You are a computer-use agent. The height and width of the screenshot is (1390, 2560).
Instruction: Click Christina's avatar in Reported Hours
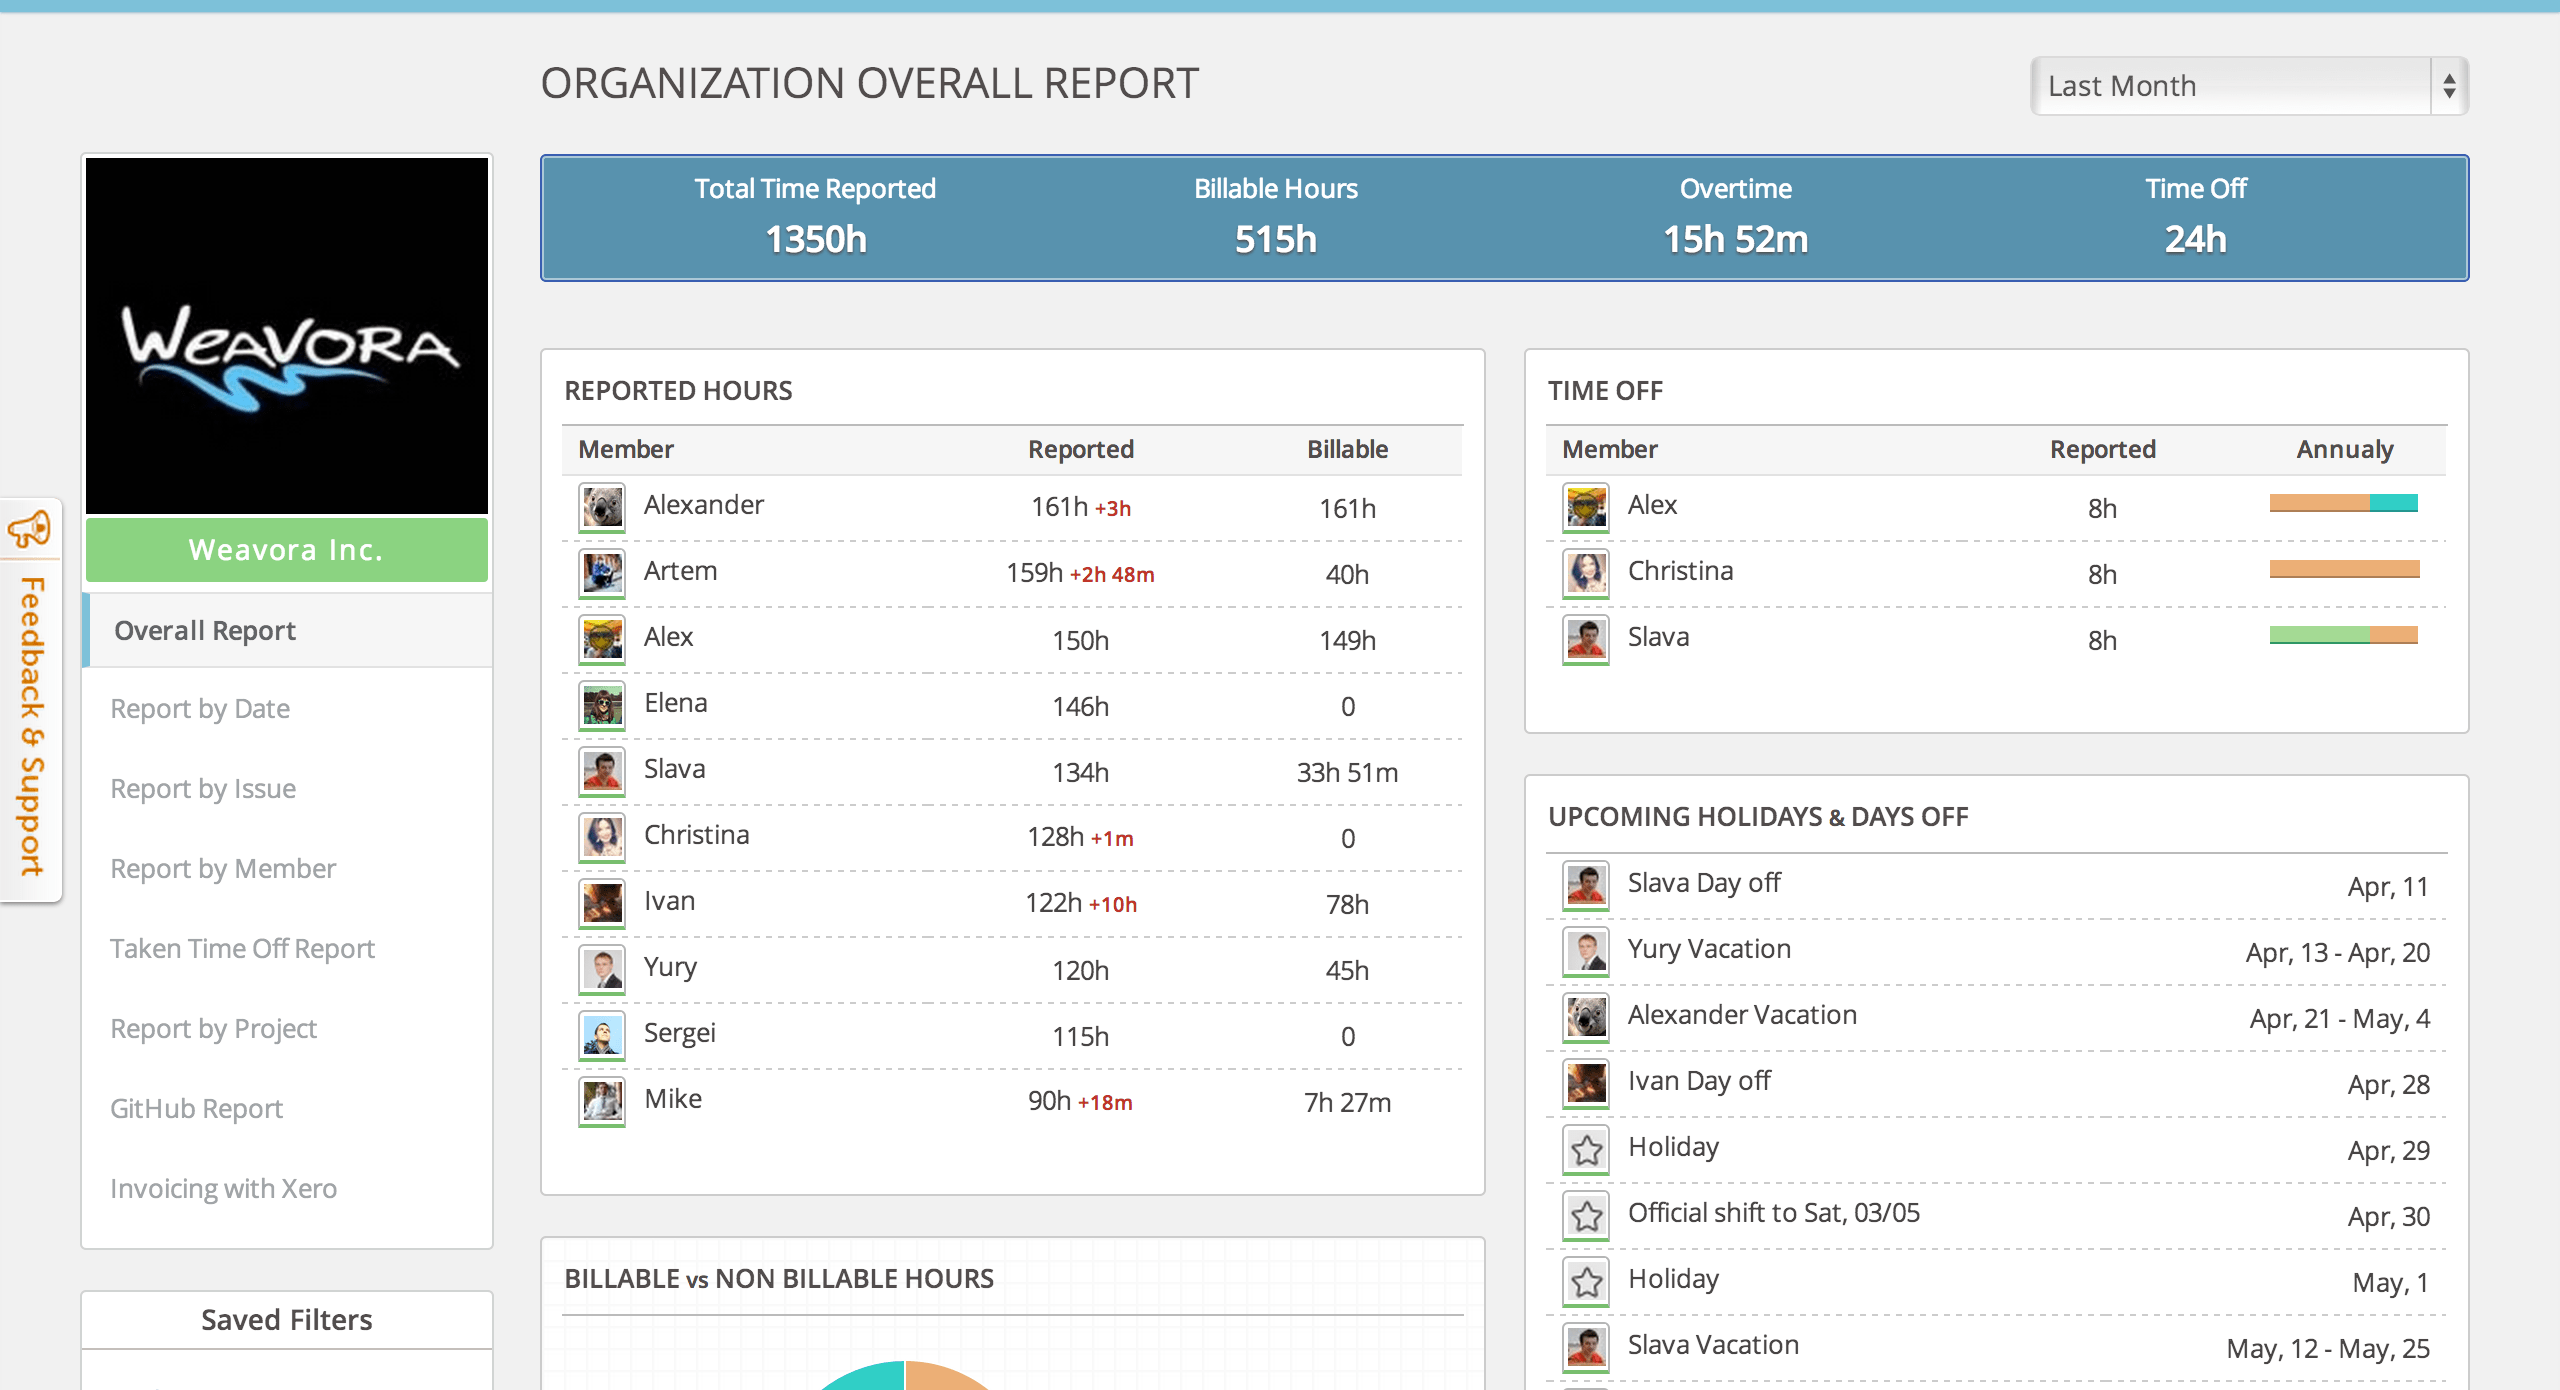coord(602,838)
